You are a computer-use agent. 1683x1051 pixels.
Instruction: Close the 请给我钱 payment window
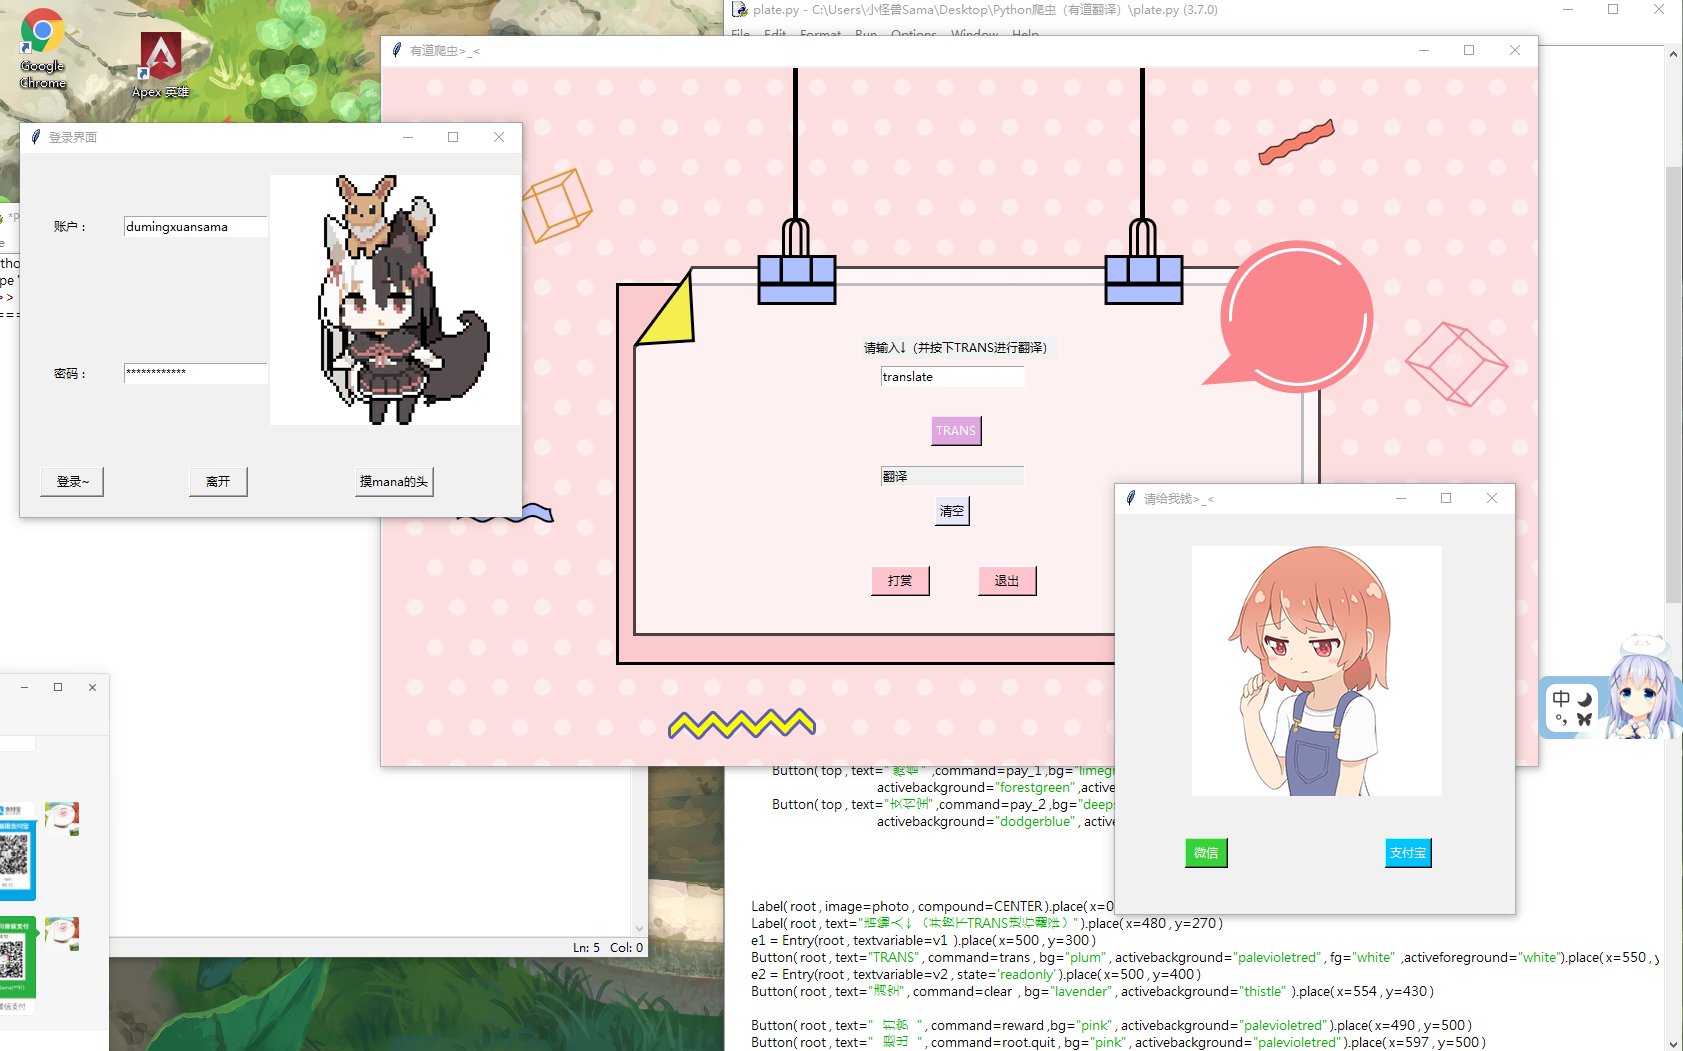click(x=1492, y=498)
